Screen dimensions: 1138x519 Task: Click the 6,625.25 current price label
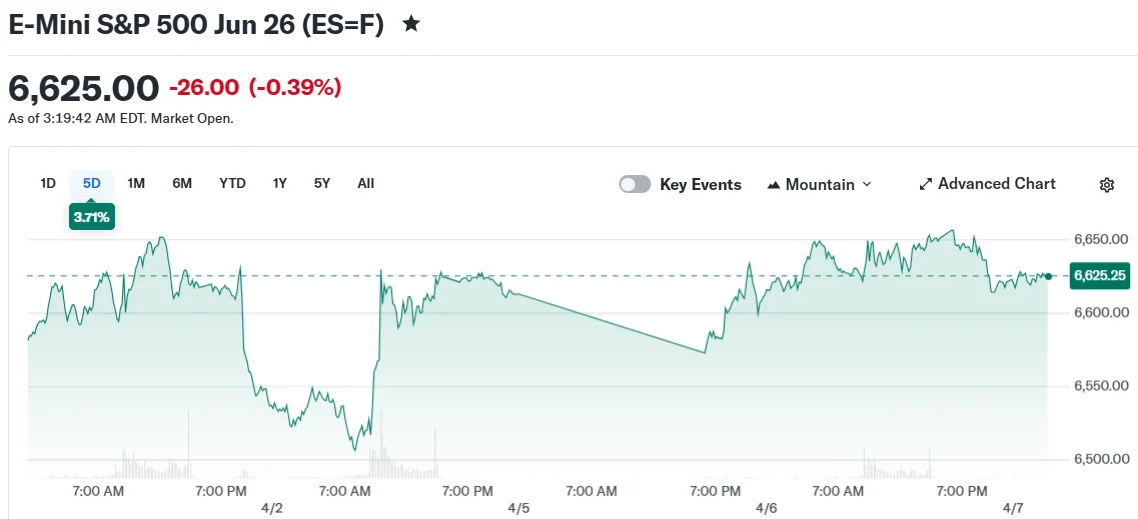click(1099, 275)
